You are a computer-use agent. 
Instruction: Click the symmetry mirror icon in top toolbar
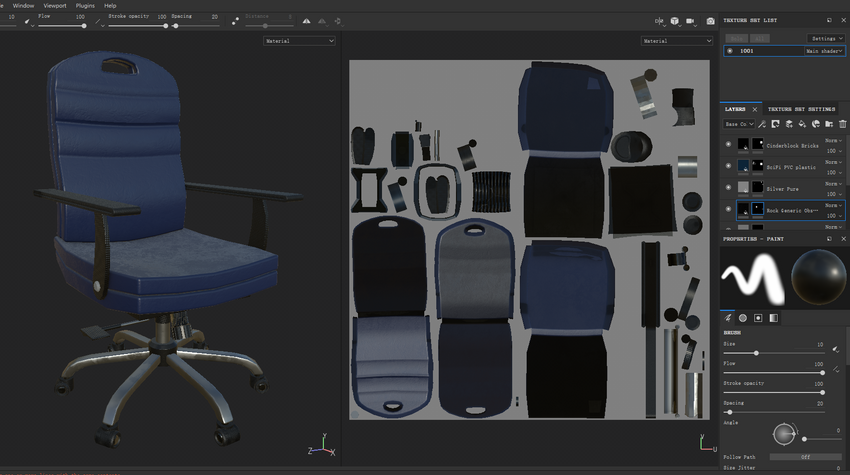(x=306, y=21)
